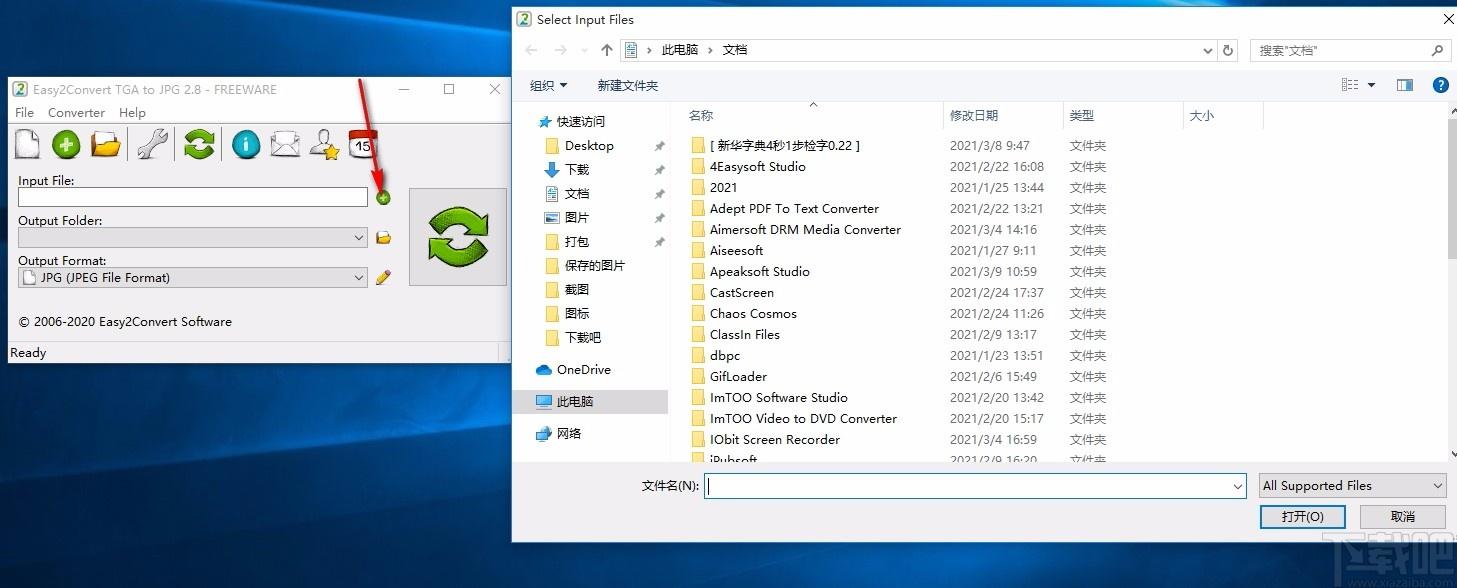Click the 新建文件夹 button
Image resolution: width=1457 pixels, height=588 pixels.
tap(628, 86)
